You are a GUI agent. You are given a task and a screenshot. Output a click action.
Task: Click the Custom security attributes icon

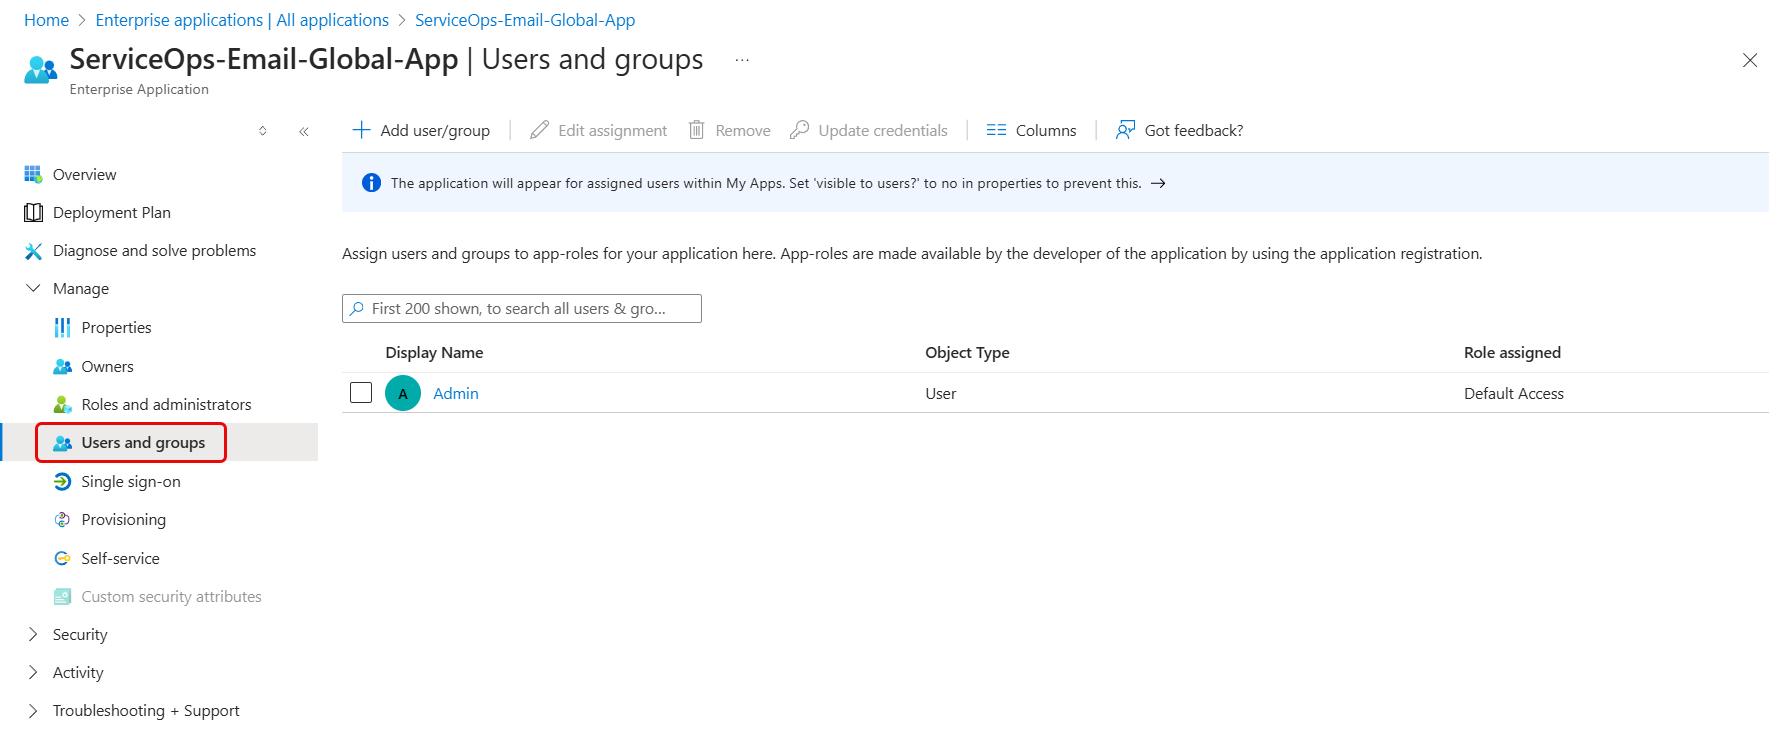click(x=62, y=597)
